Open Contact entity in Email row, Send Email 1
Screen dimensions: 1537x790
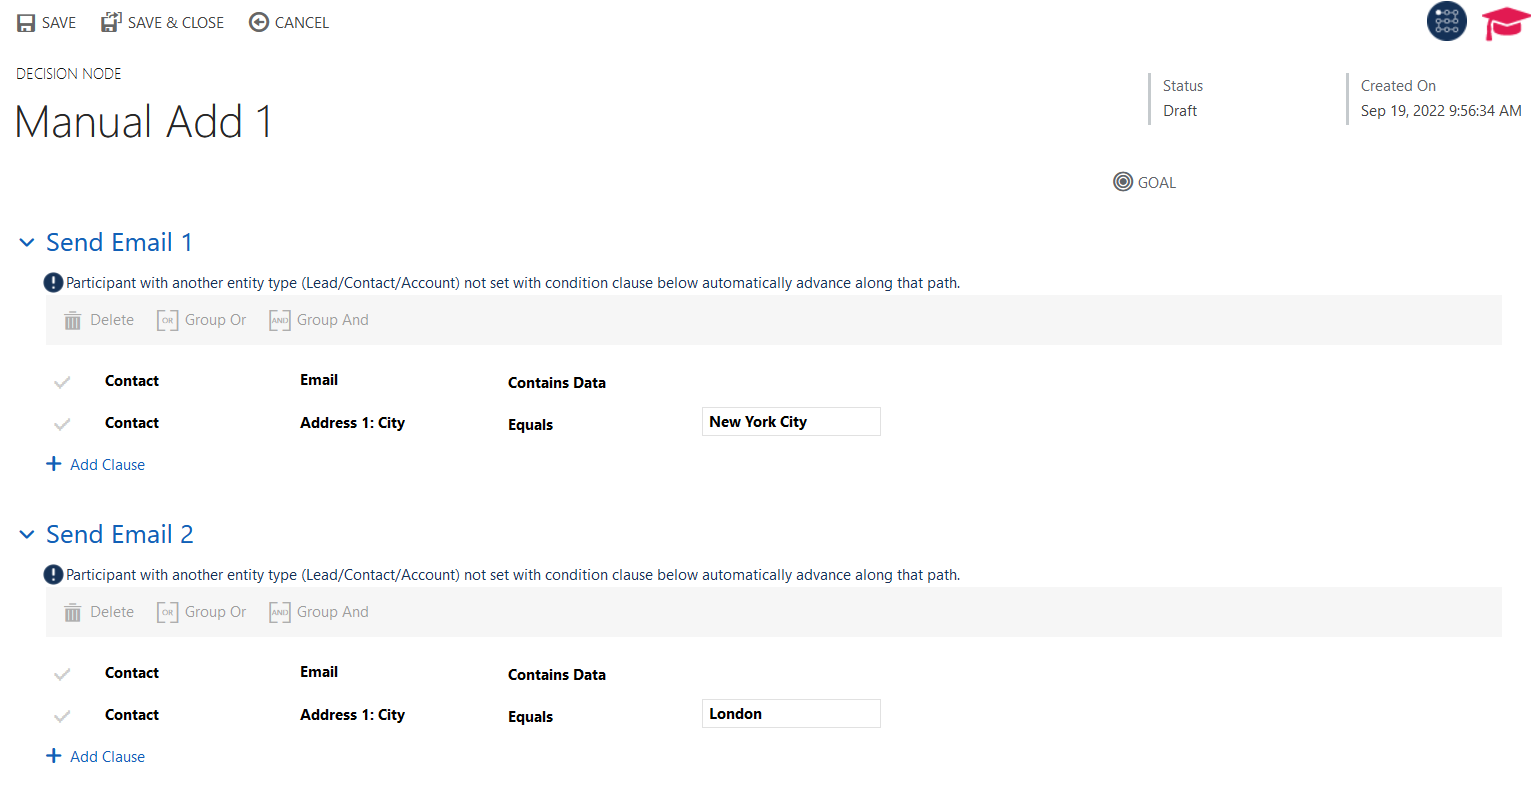132,381
